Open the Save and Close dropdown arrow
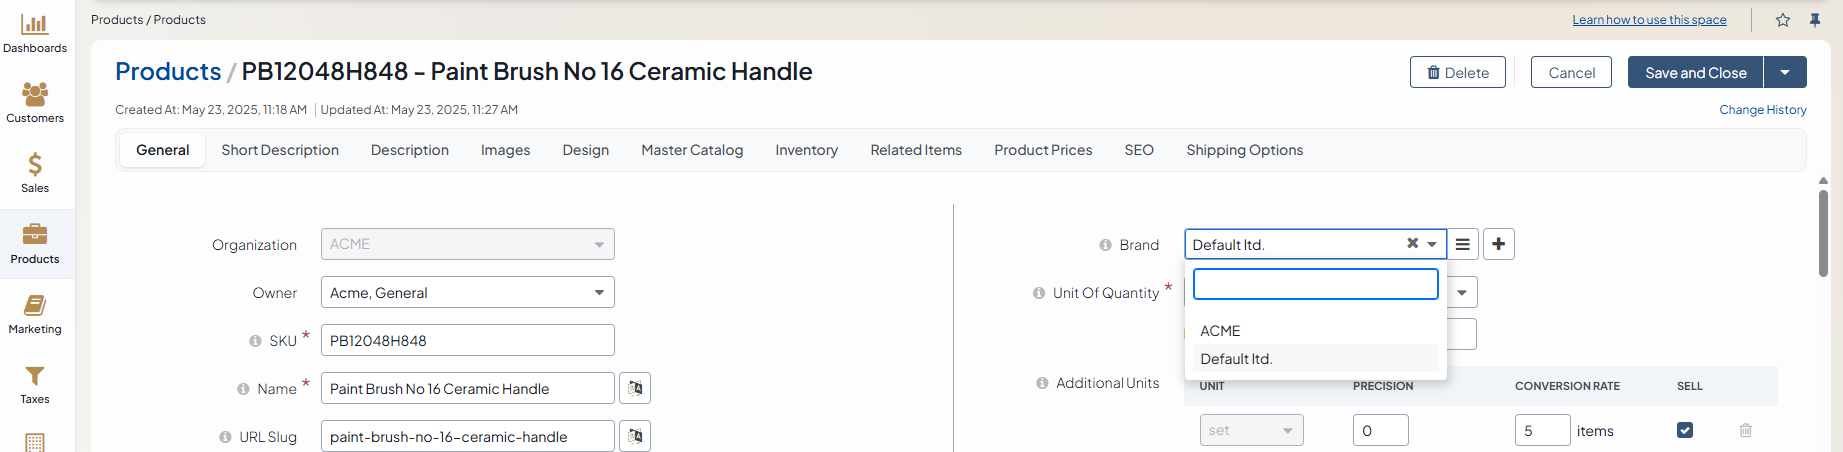 pyautogui.click(x=1785, y=72)
